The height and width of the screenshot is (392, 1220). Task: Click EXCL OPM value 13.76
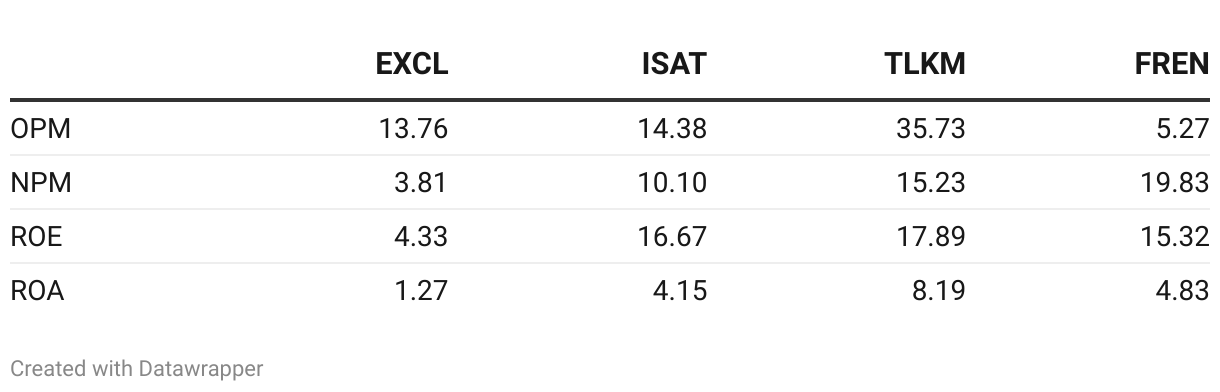[414, 129]
